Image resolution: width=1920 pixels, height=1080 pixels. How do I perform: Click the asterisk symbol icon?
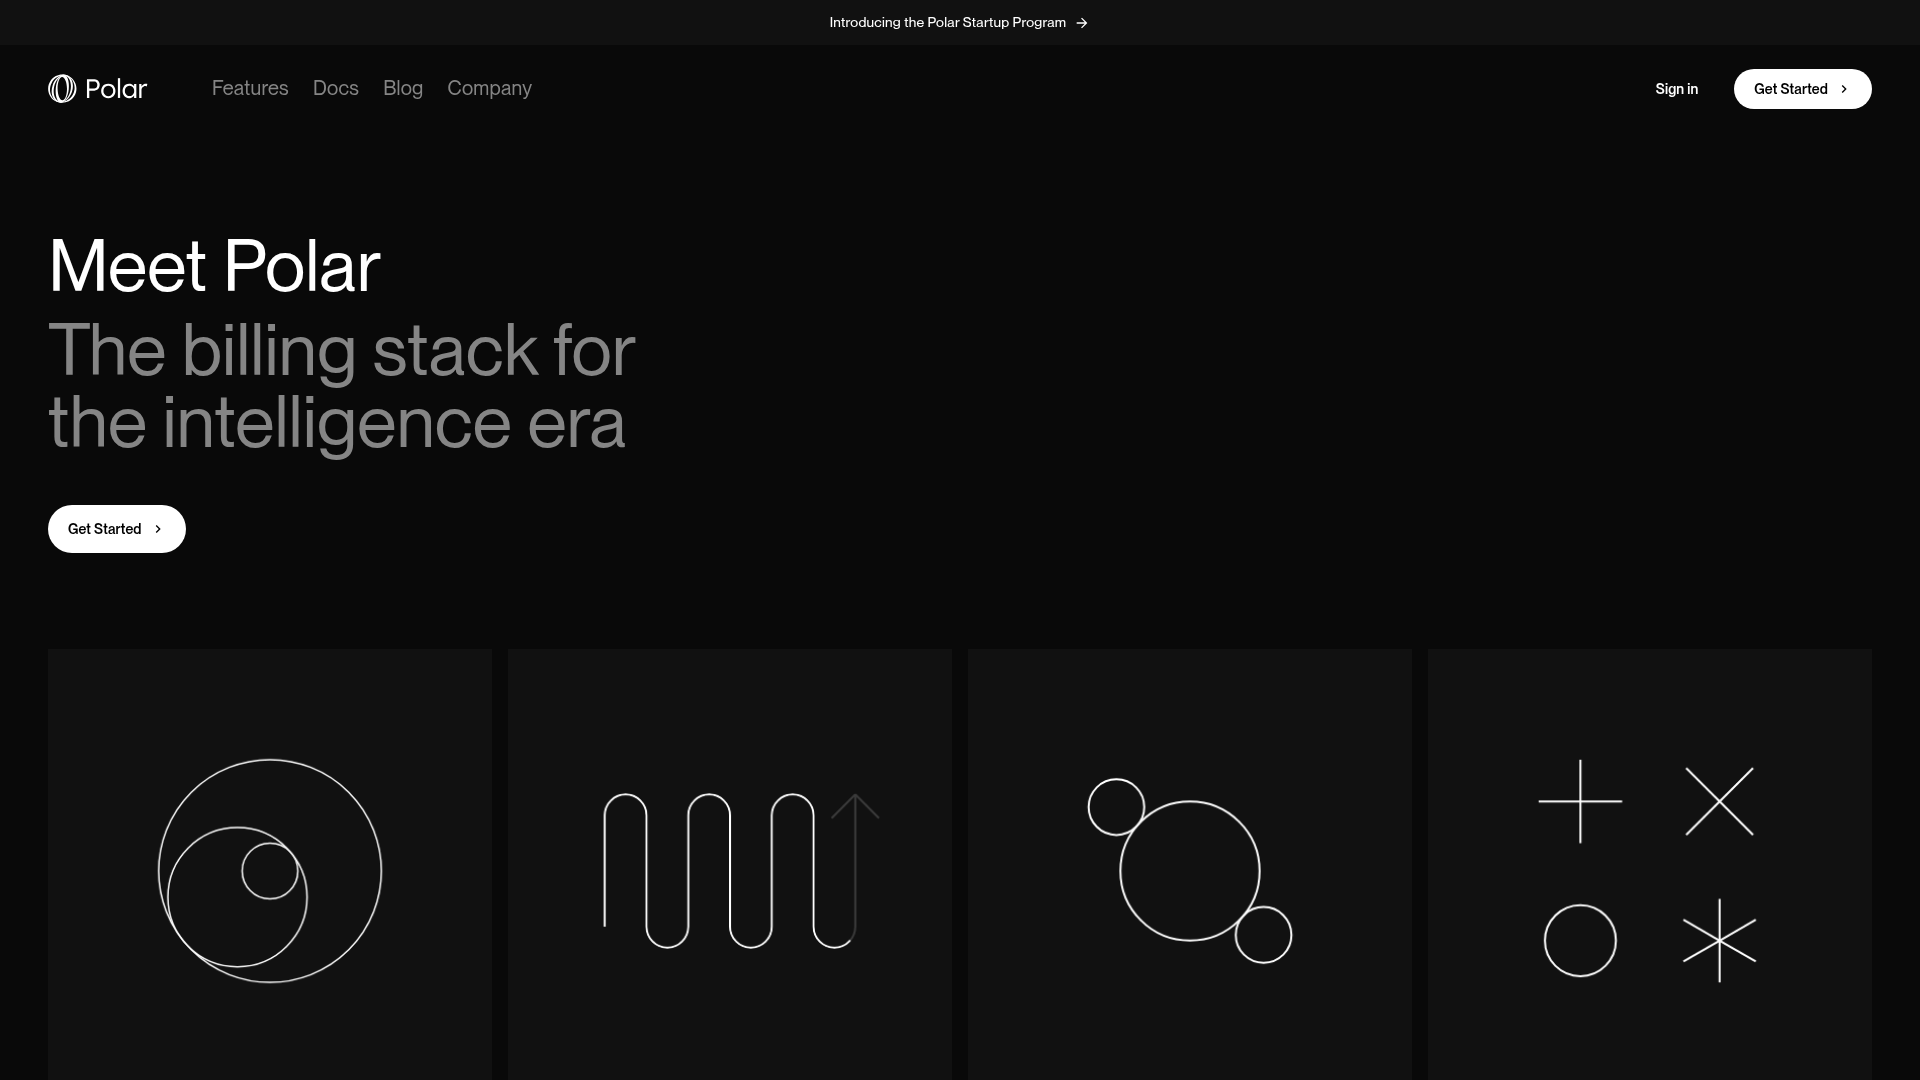click(x=1720, y=940)
